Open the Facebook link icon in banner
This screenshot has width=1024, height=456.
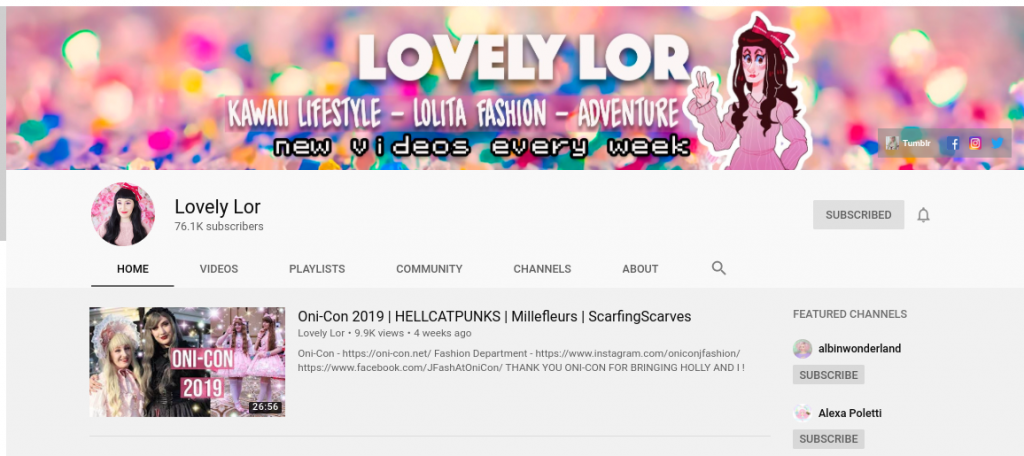coord(953,143)
